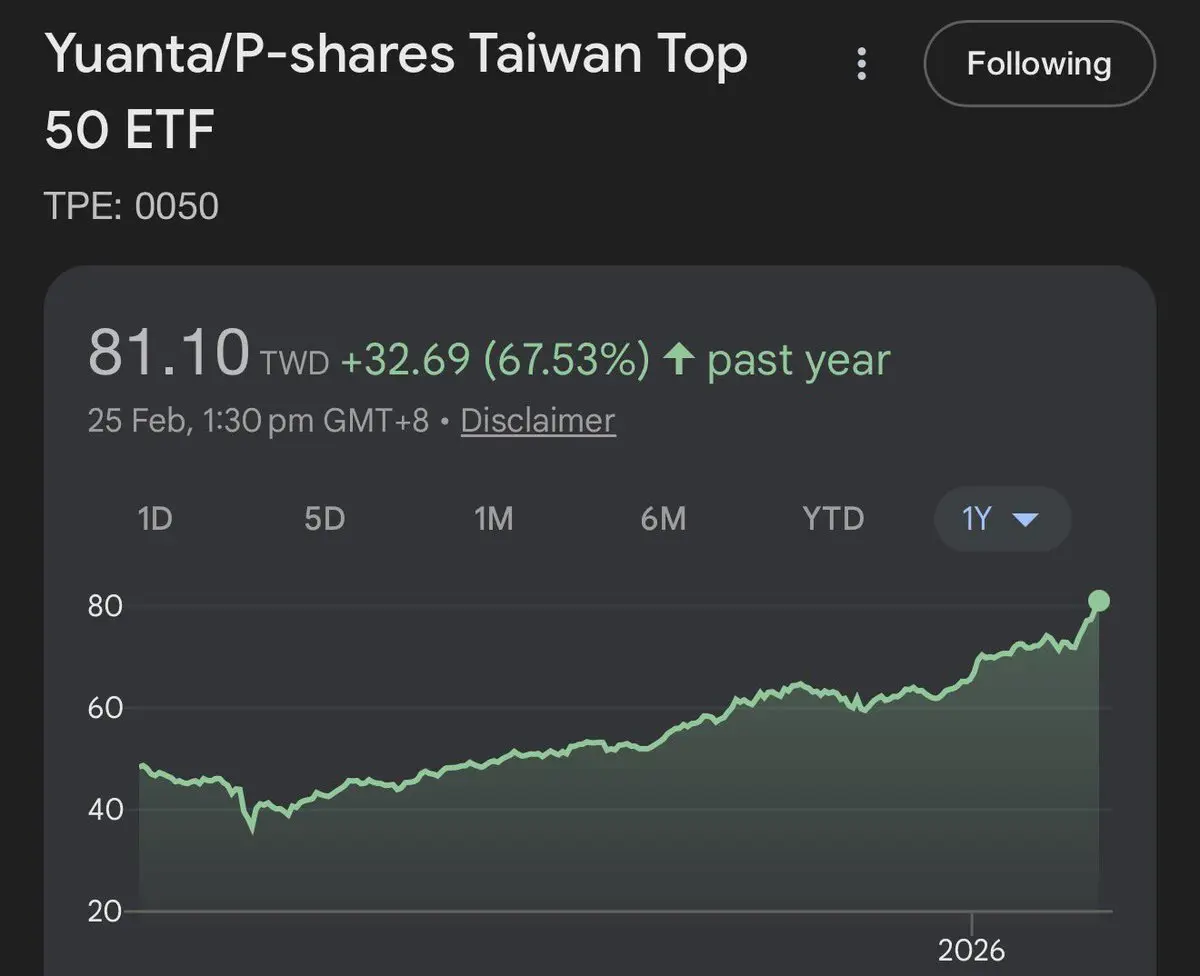
Task: Open the three-dot more options menu
Action: coord(861,64)
